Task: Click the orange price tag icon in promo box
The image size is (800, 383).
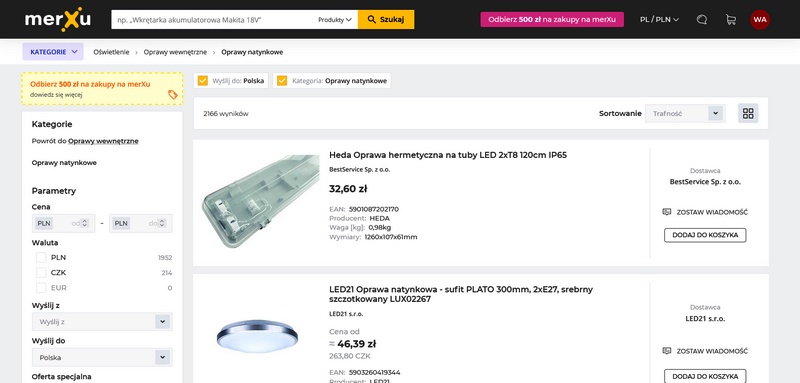Action: coord(173,94)
